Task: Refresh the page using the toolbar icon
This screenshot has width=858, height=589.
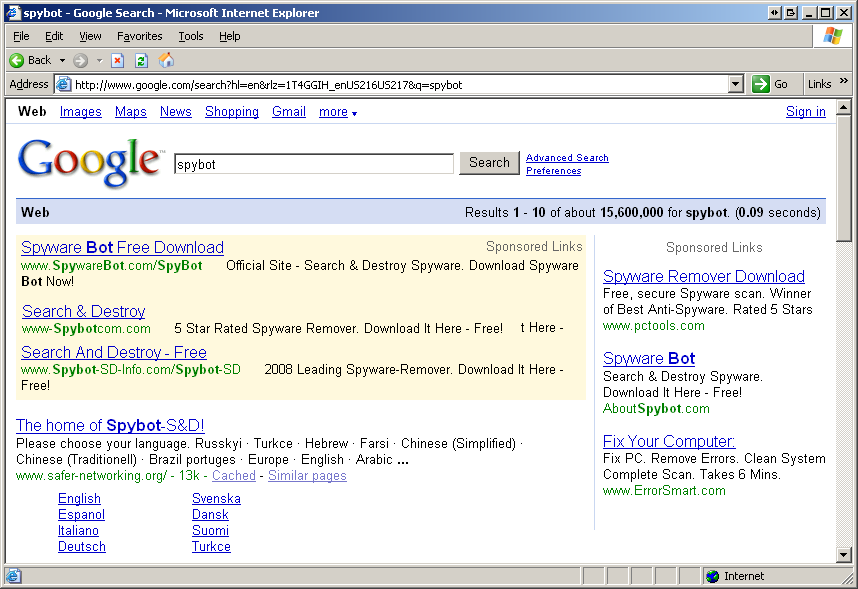Action: coord(141,60)
